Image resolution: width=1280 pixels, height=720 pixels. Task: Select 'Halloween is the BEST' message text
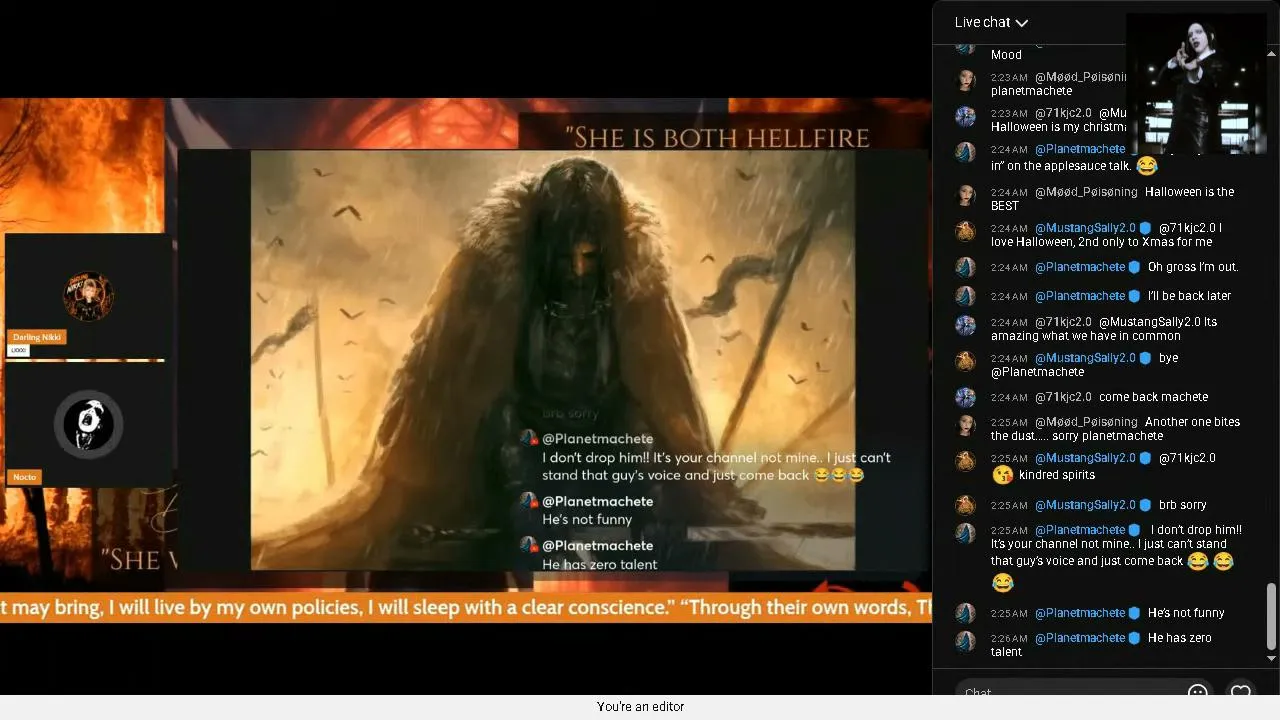click(x=1113, y=199)
